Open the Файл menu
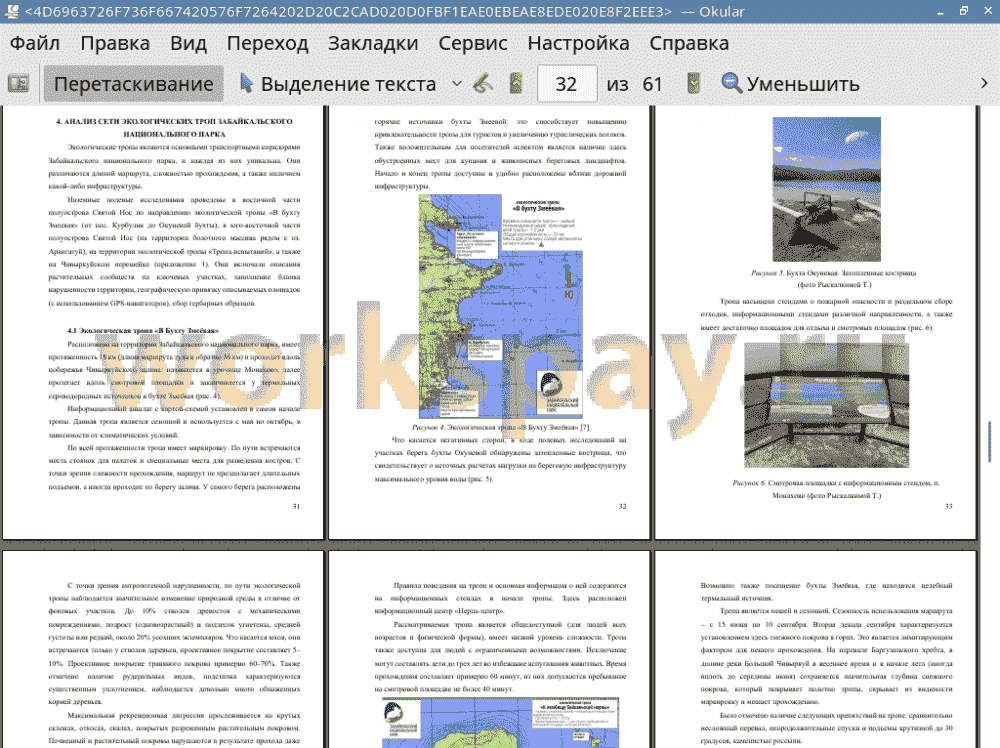Image resolution: width=1000 pixels, height=748 pixels. [35, 43]
